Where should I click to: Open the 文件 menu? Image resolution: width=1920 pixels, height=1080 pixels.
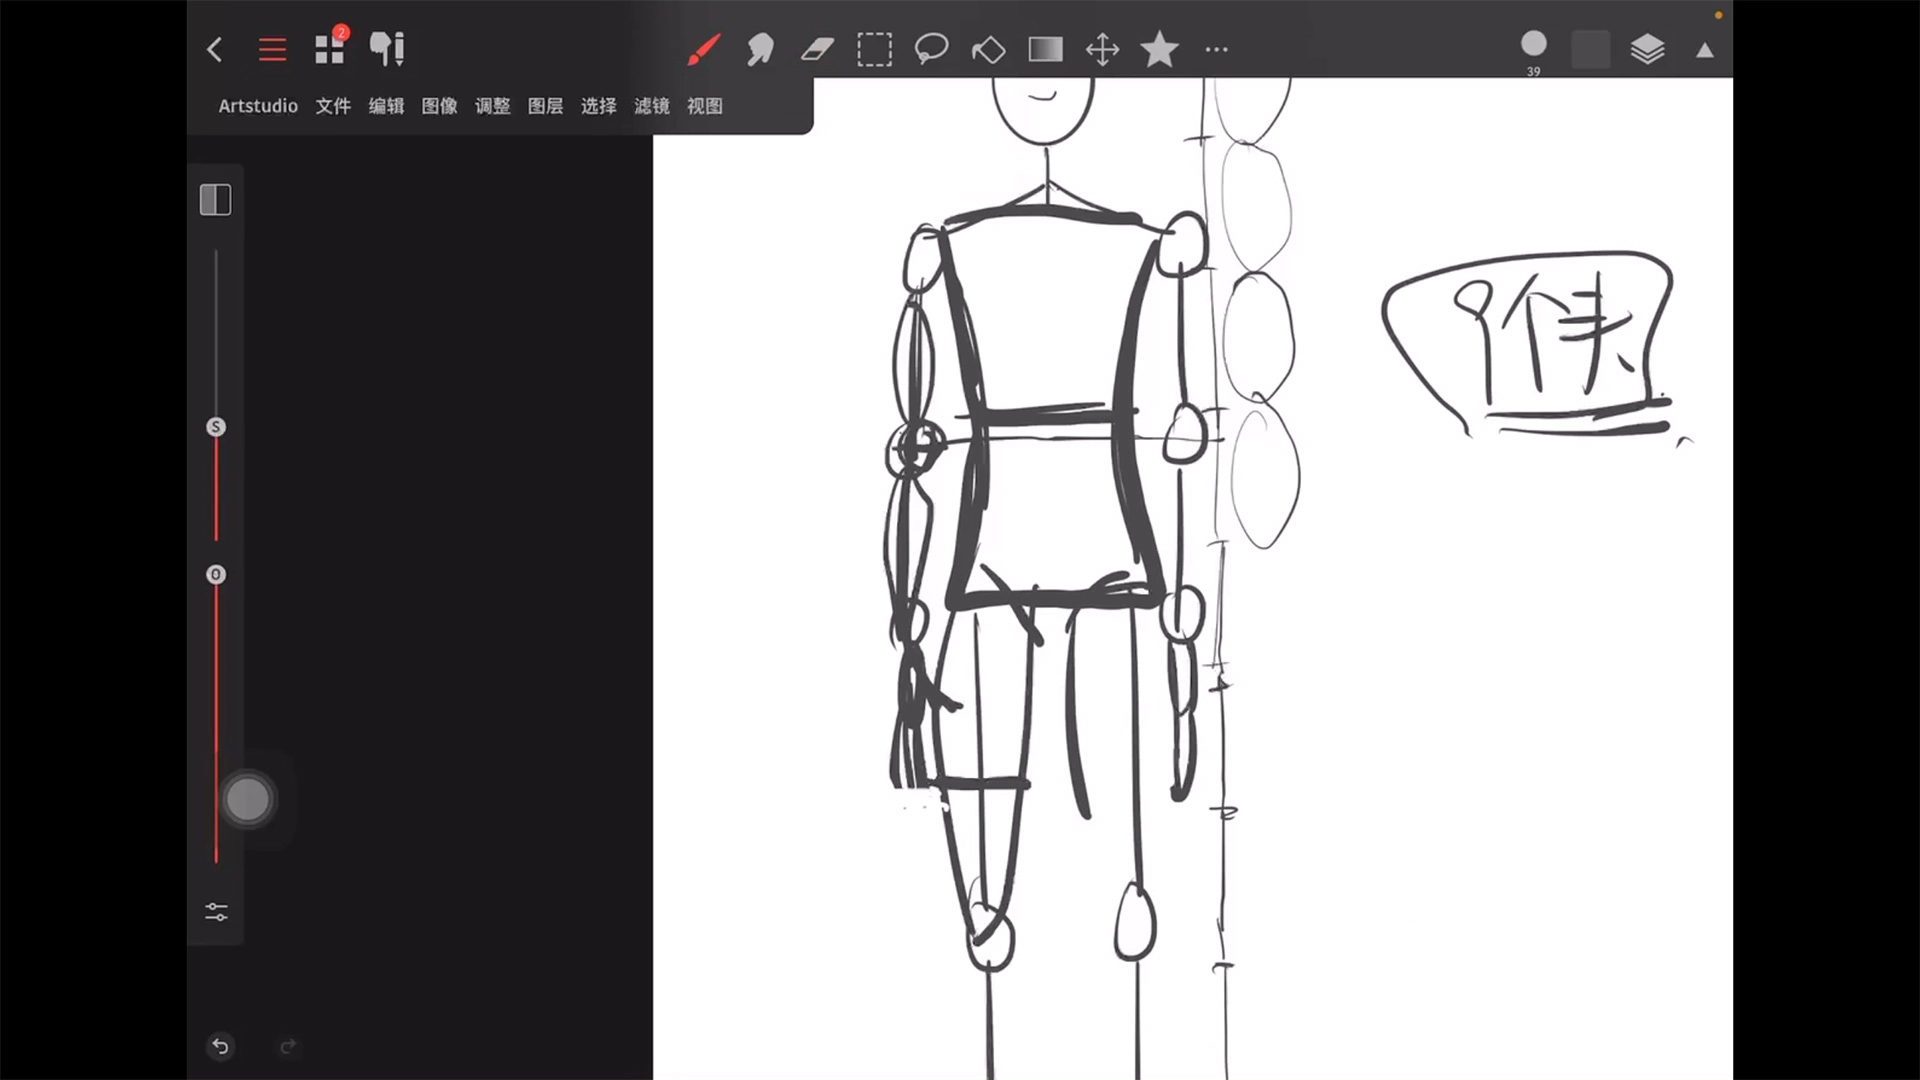tap(333, 106)
